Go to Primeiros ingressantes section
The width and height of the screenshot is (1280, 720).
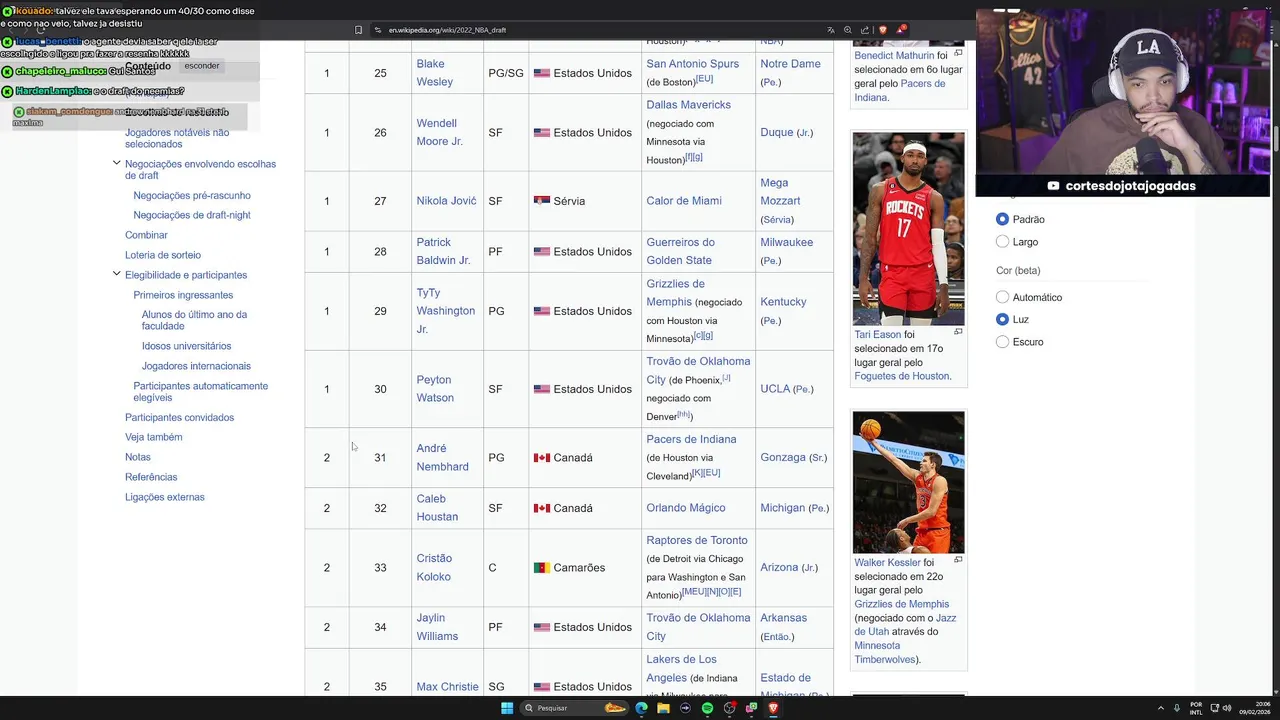pyautogui.click(x=183, y=295)
